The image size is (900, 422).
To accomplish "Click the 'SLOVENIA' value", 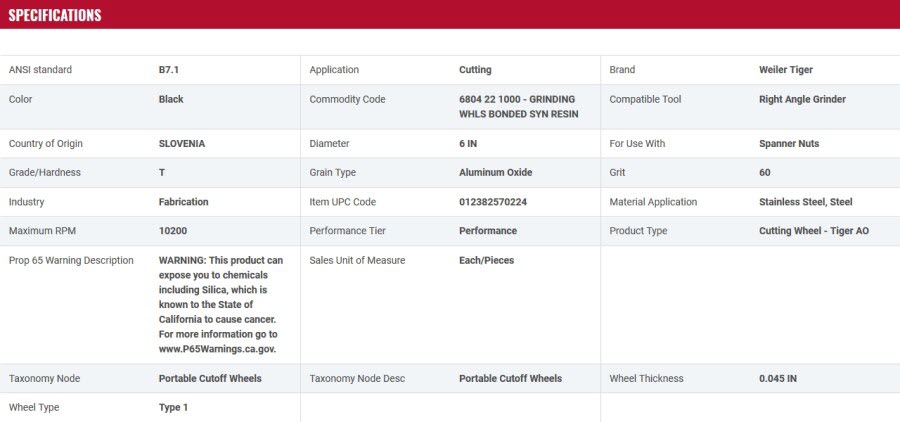I will 181,144.
